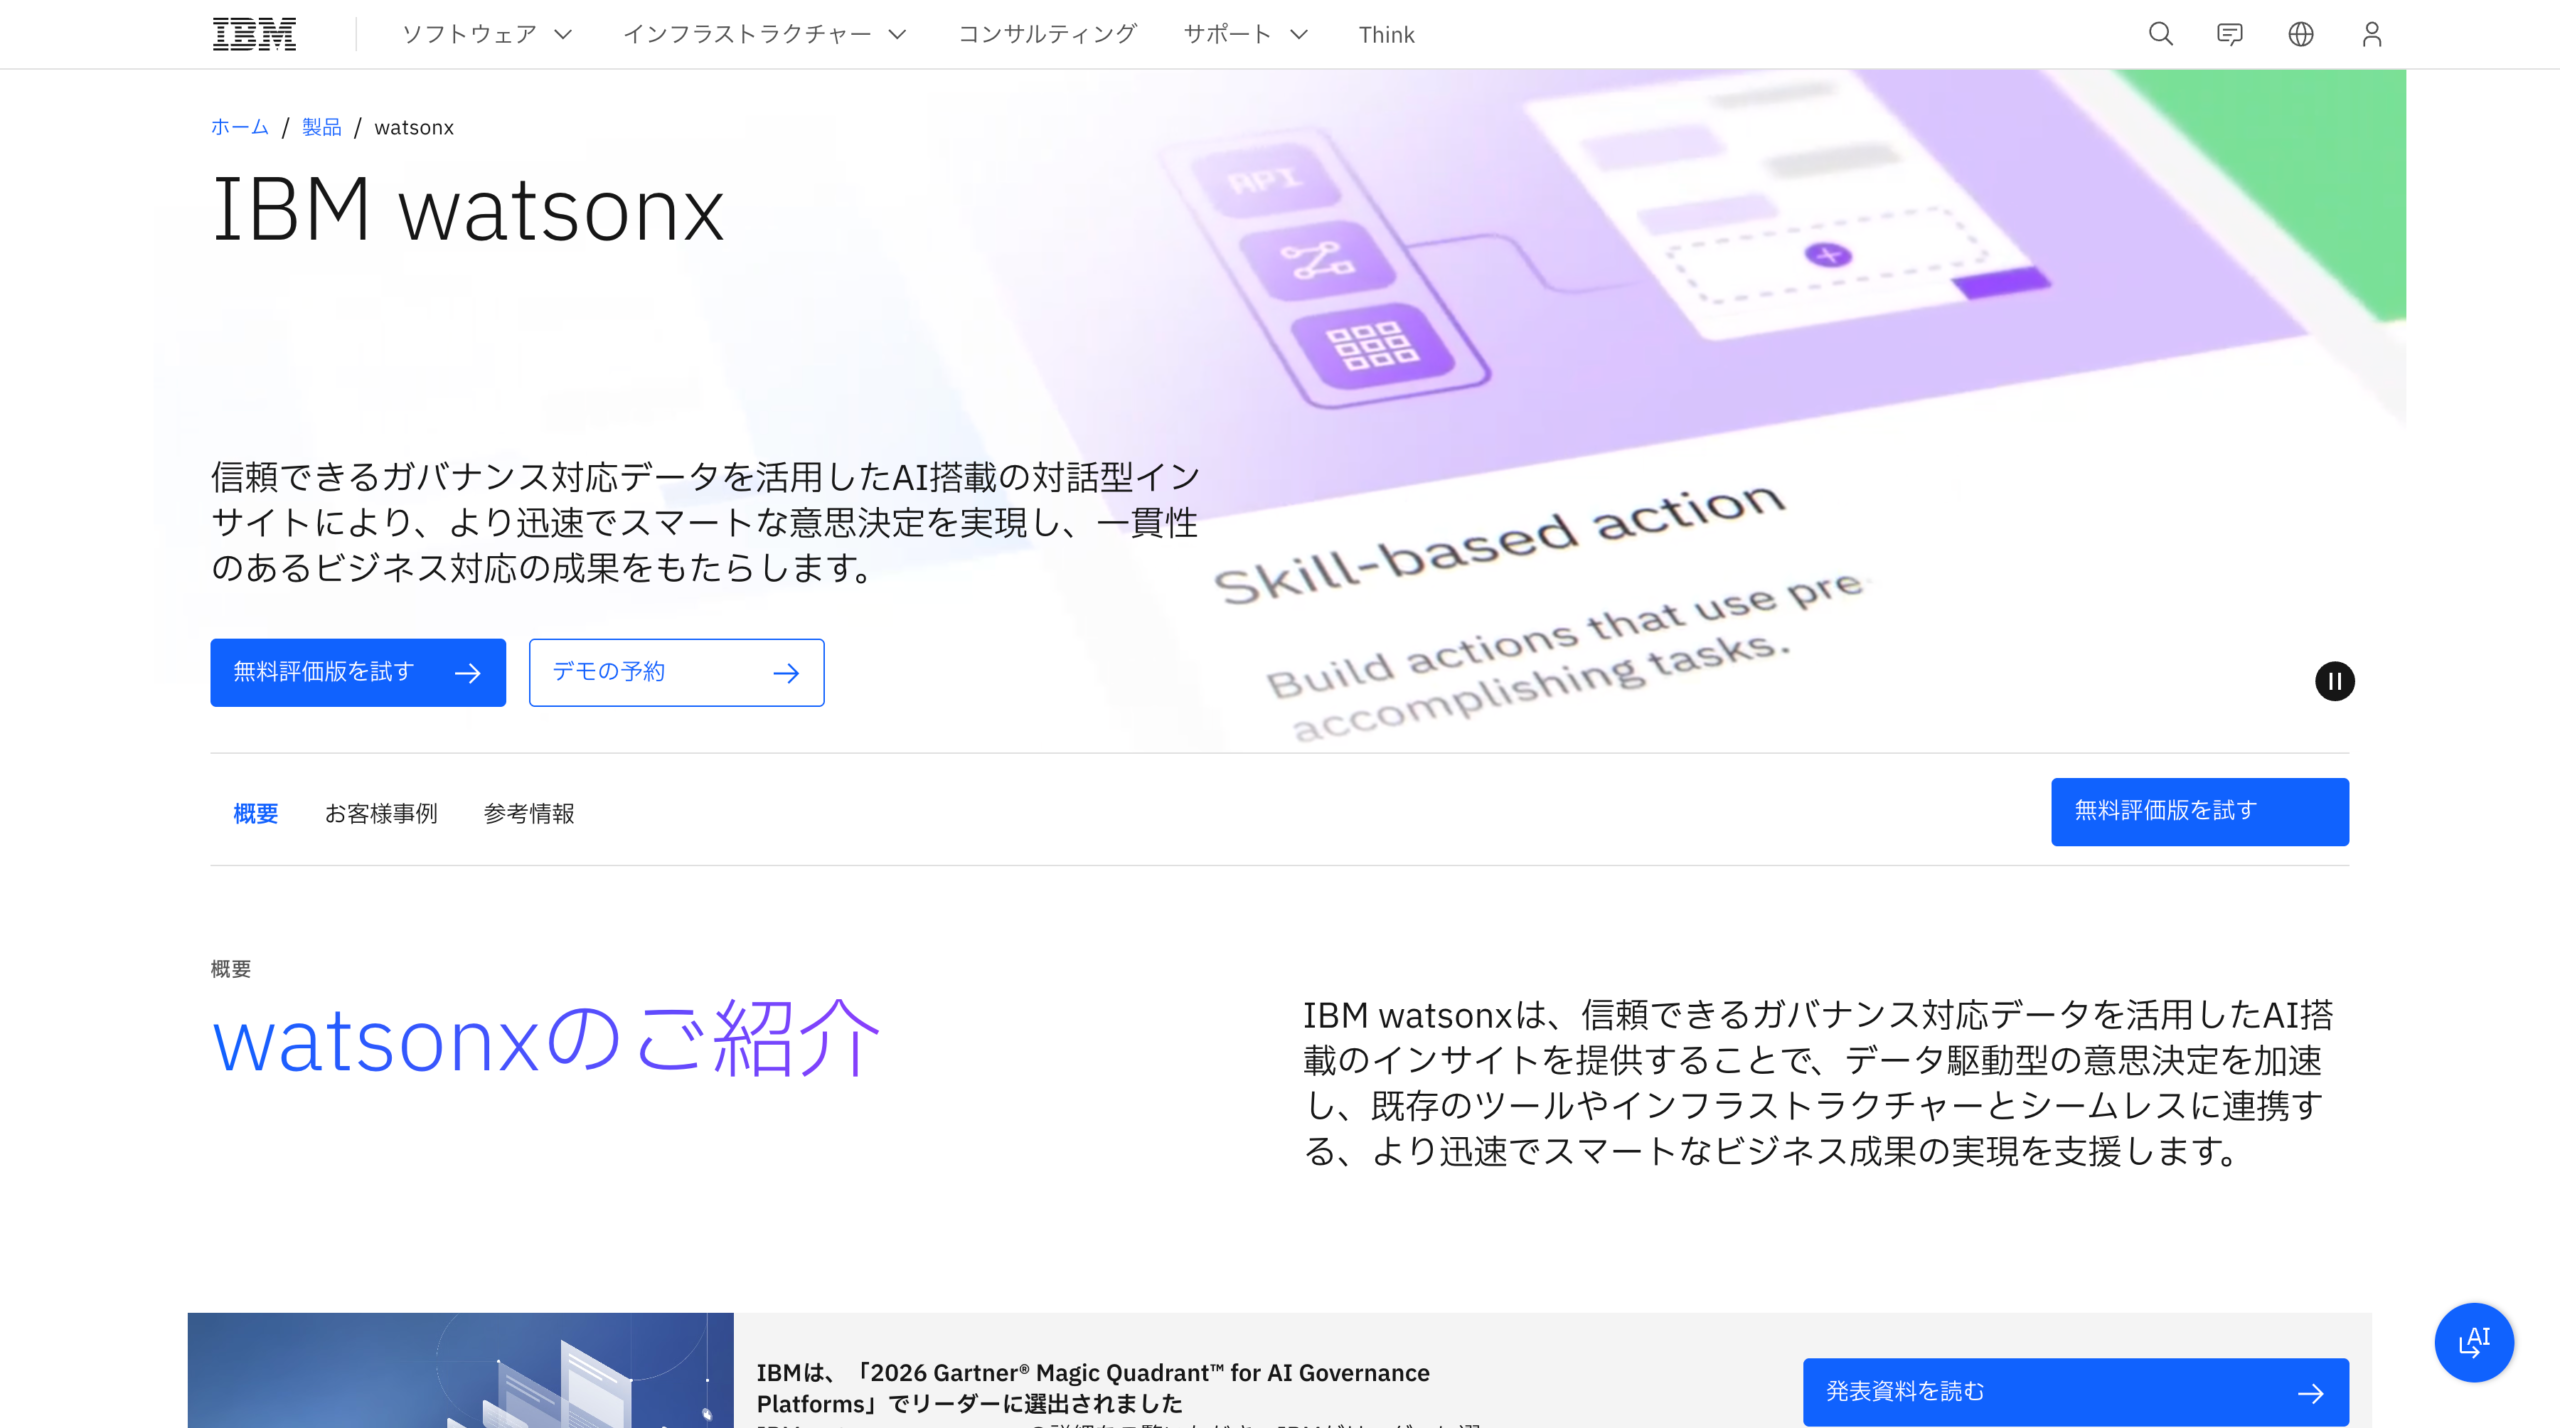
Task: Click the watsonxのご紹介 heading
Action: coord(546,1038)
